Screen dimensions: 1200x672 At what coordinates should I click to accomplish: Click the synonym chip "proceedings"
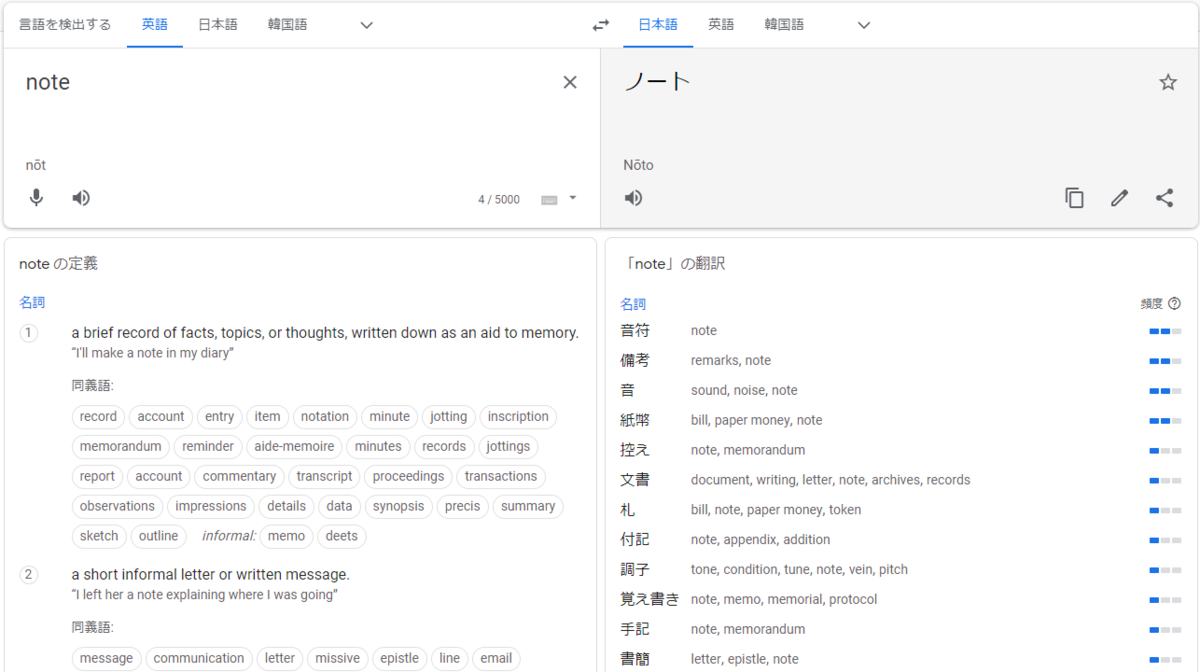click(408, 477)
